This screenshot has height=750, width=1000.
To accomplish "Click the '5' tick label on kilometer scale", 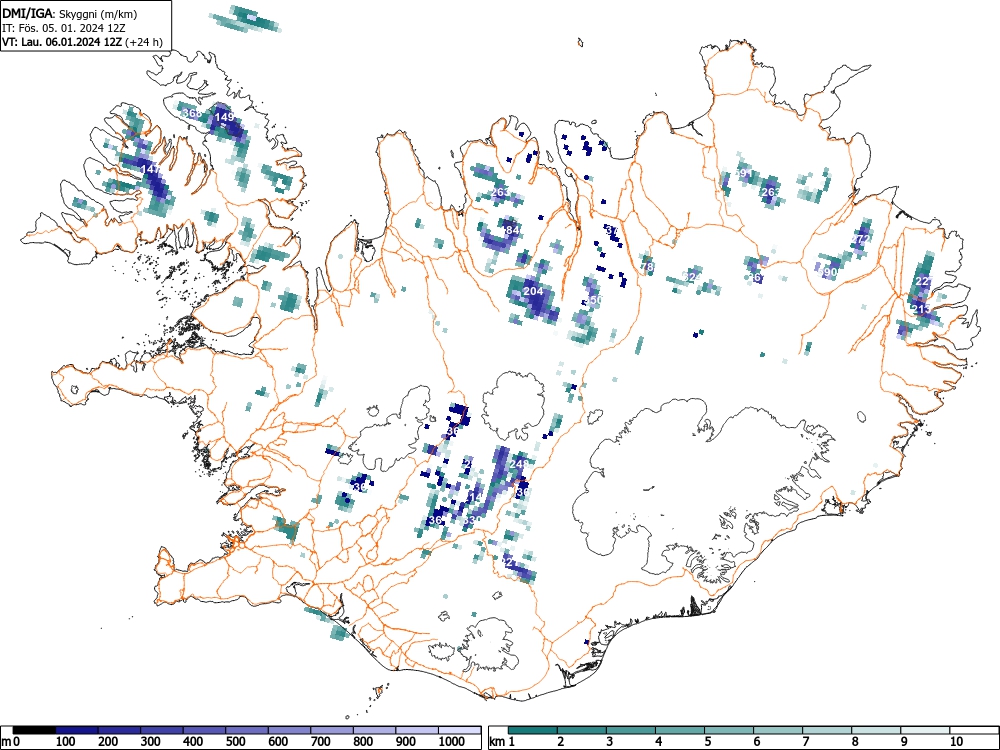I will (x=708, y=742).
